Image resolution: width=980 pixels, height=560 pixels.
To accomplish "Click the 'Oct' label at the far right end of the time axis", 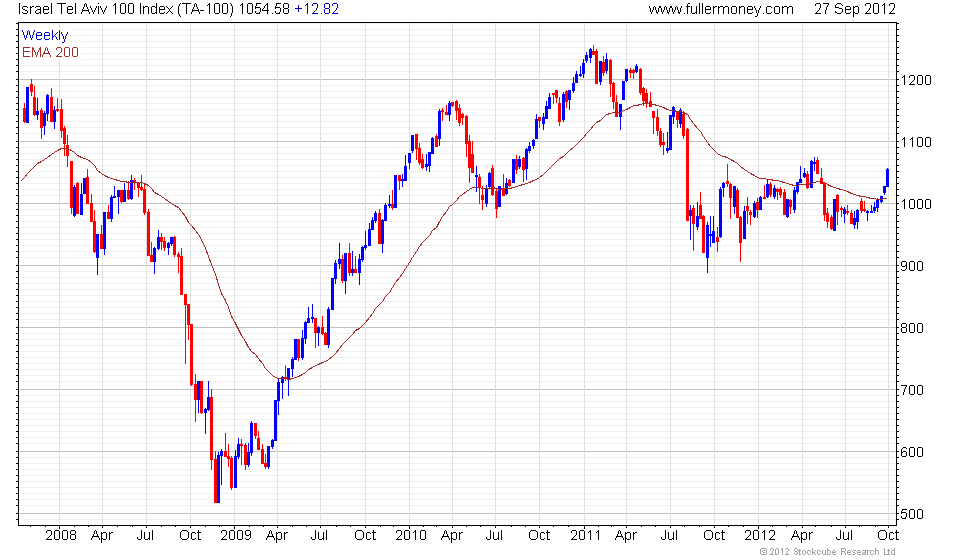I will click(888, 535).
